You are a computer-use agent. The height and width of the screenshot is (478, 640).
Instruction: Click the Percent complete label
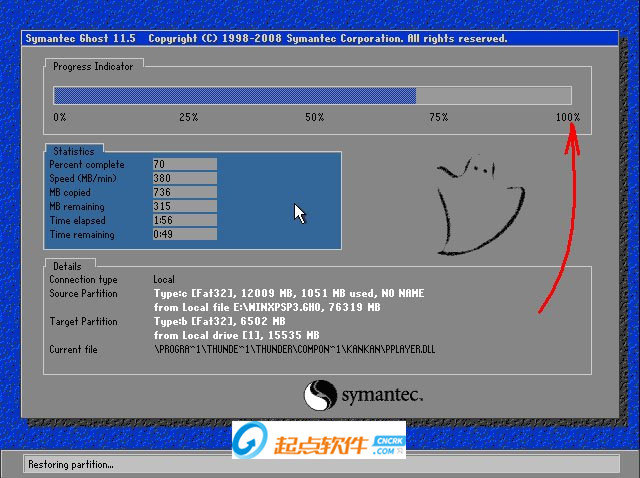[x=87, y=165]
